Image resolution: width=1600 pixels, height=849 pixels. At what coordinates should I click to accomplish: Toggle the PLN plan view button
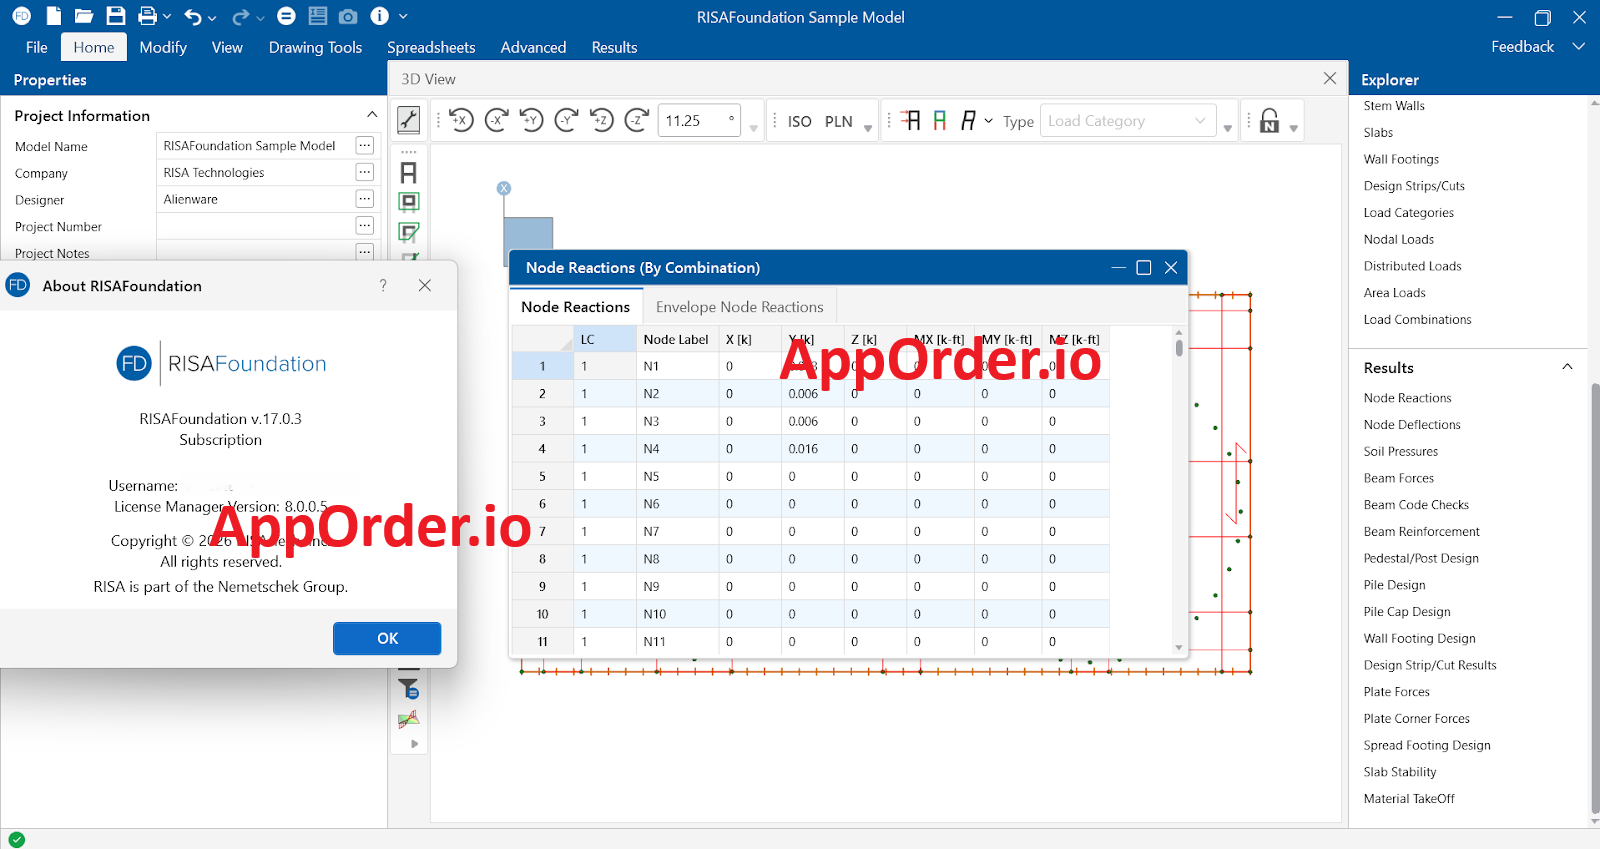click(x=838, y=121)
